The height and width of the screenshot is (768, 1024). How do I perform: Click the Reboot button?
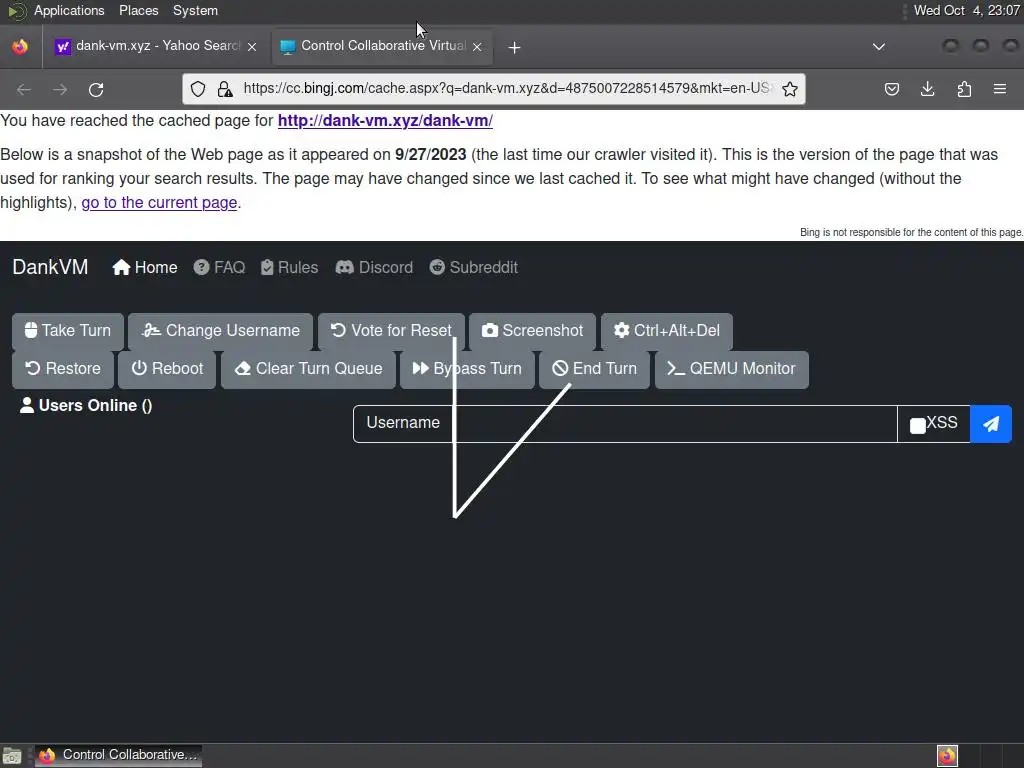point(167,368)
